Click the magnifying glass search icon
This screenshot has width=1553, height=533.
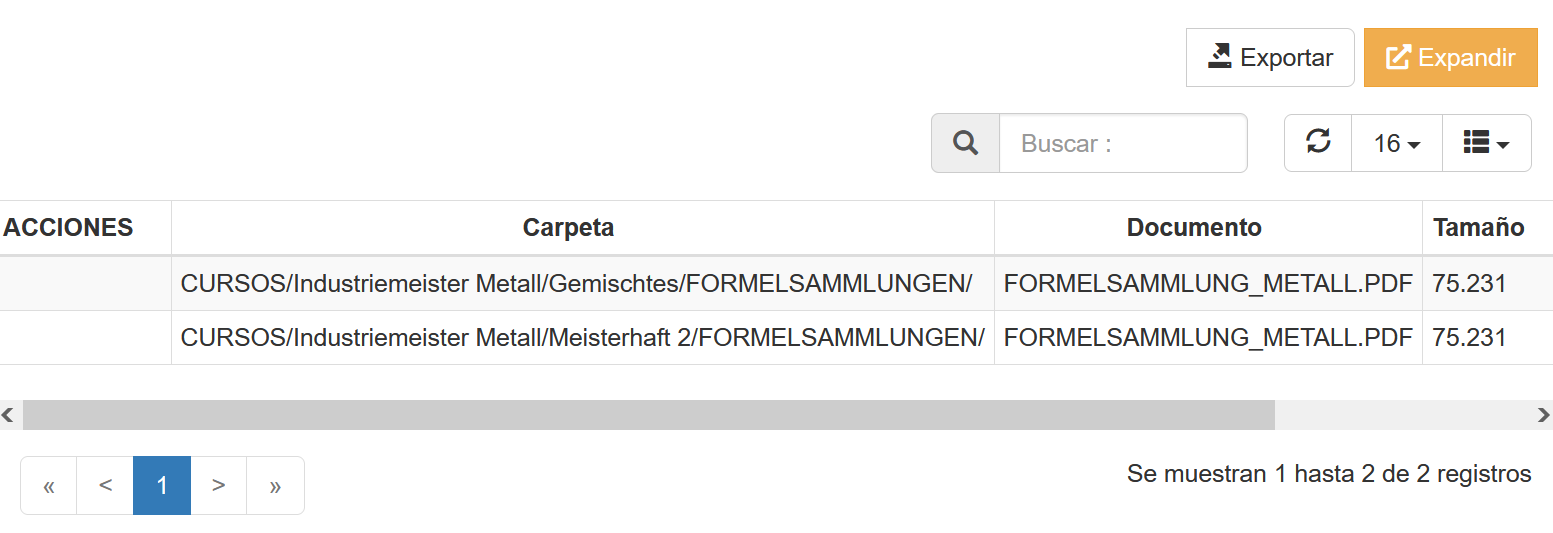point(965,143)
